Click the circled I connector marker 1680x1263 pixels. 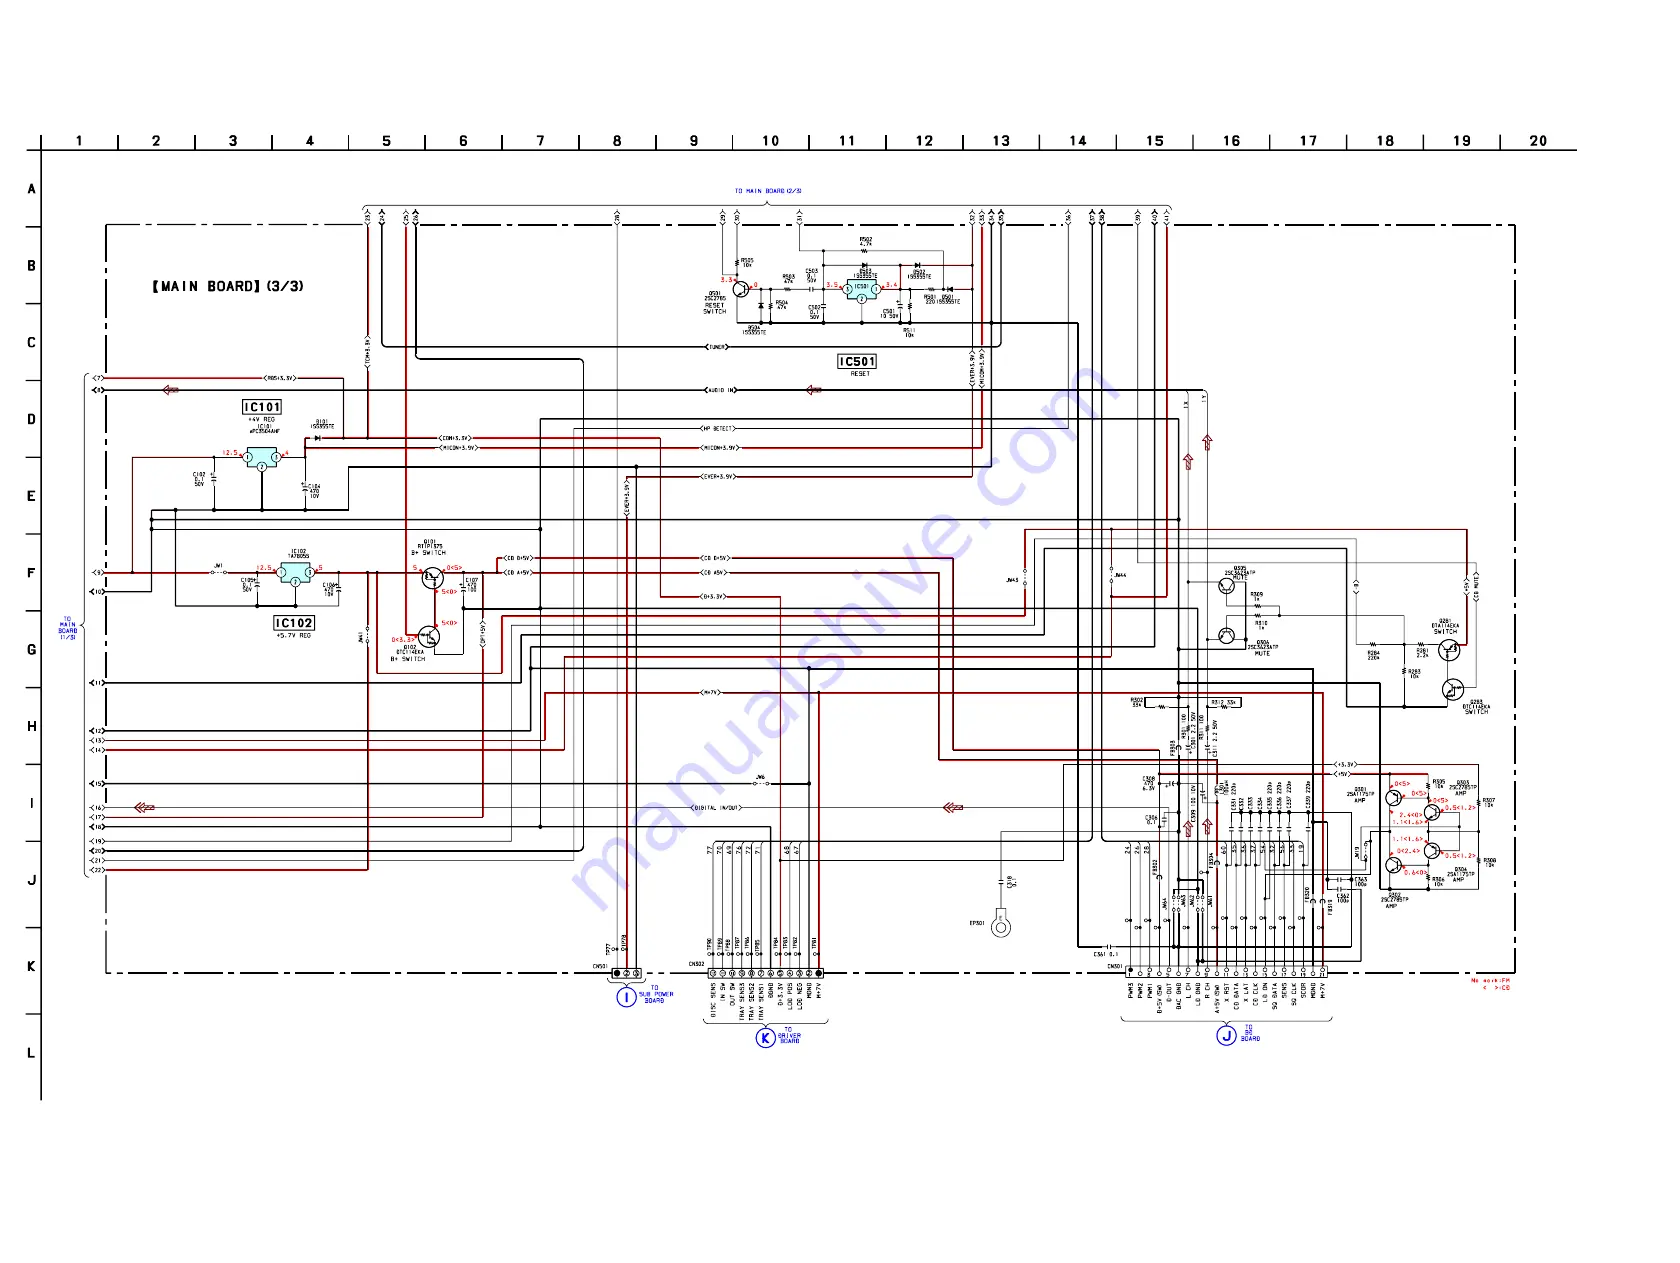click(x=626, y=996)
